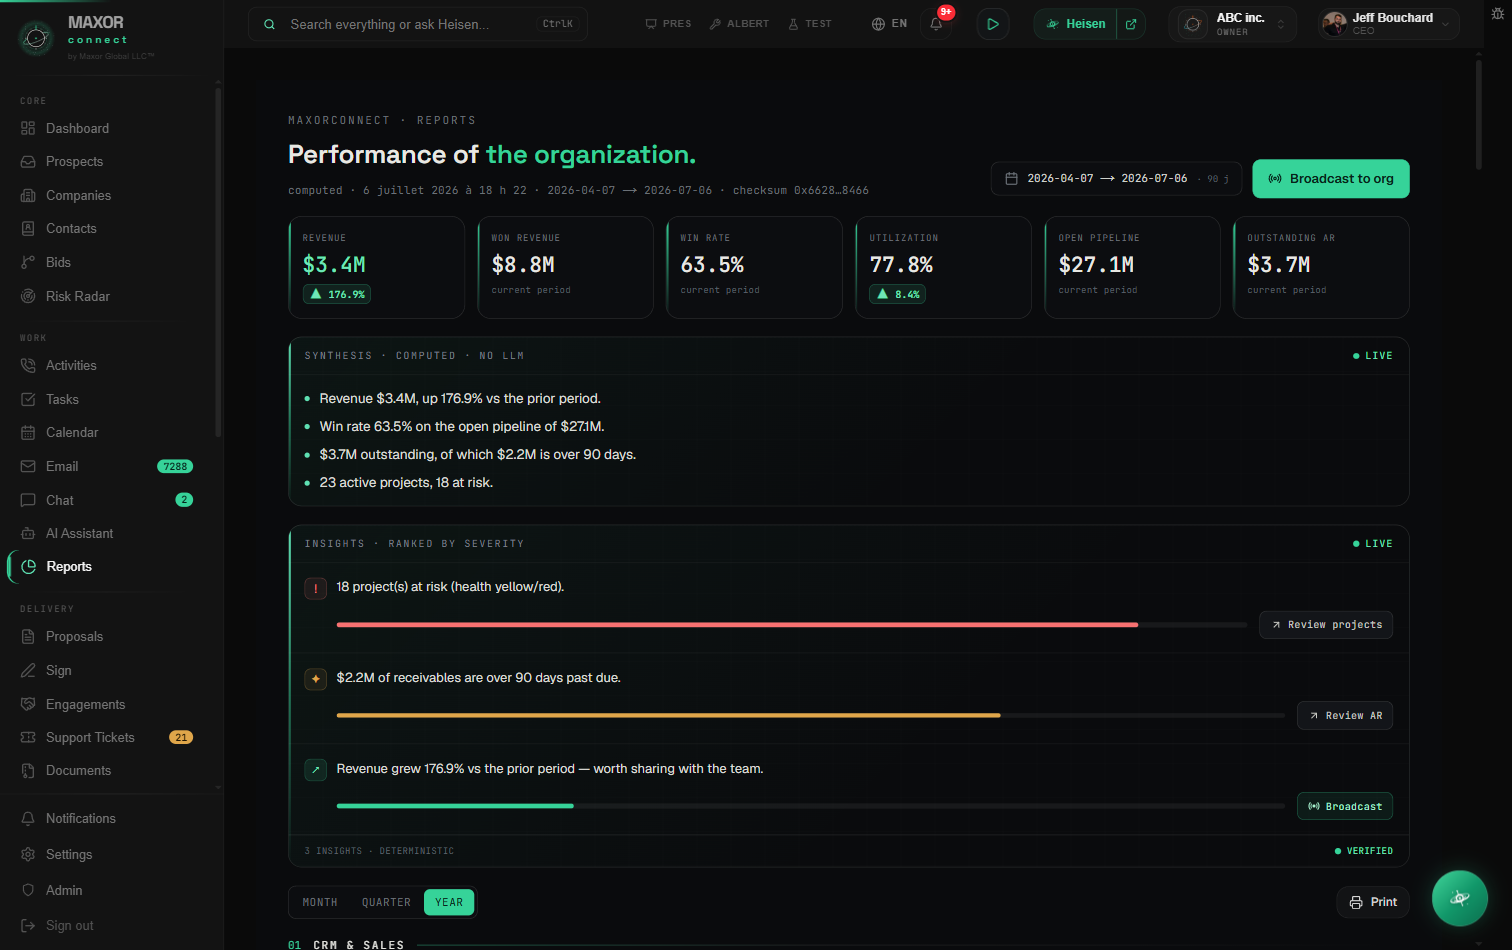Click Broadcast button for revenue insight
Image resolution: width=1512 pixels, height=950 pixels.
pos(1345,807)
